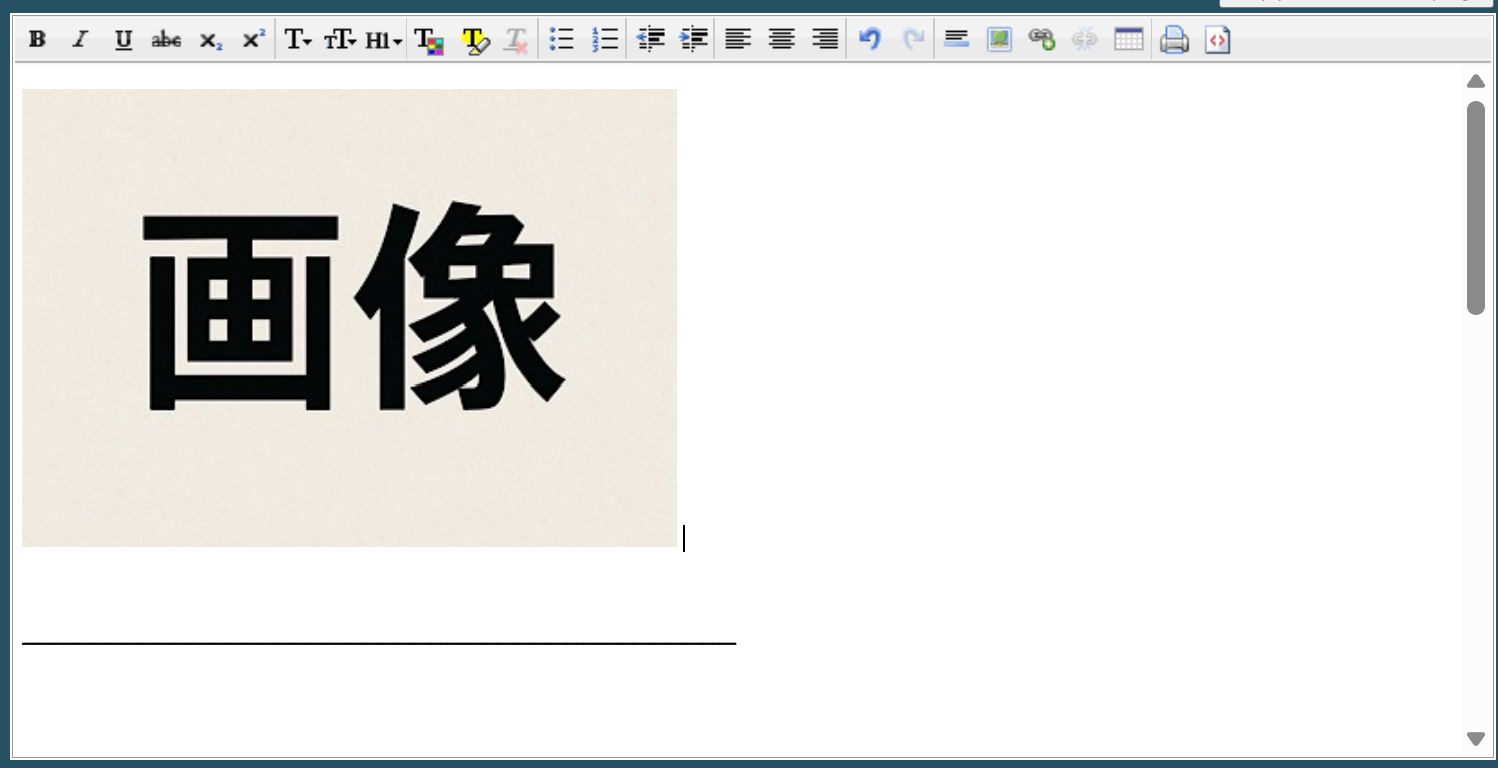The width and height of the screenshot is (1498, 768).
Task: Click the scrollbar down arrow
Action: (x=1476, y=739)
